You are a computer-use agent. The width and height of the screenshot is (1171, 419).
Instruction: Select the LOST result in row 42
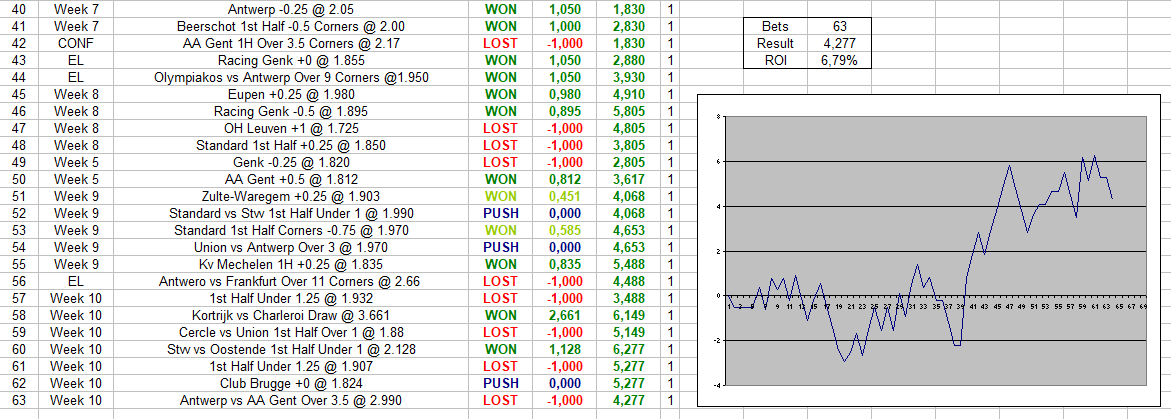[x=500, y=43]
